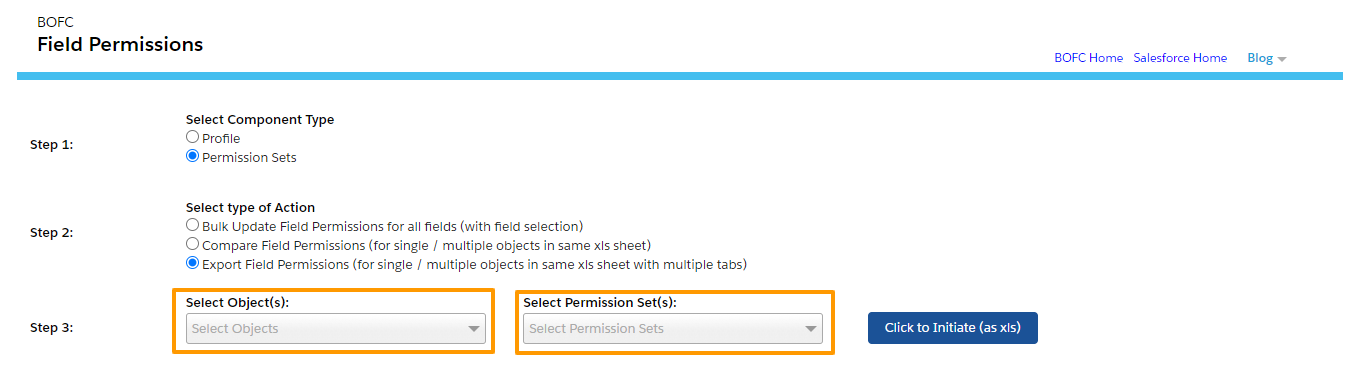Go to BOFC Home link

(x=1088, y=58)
